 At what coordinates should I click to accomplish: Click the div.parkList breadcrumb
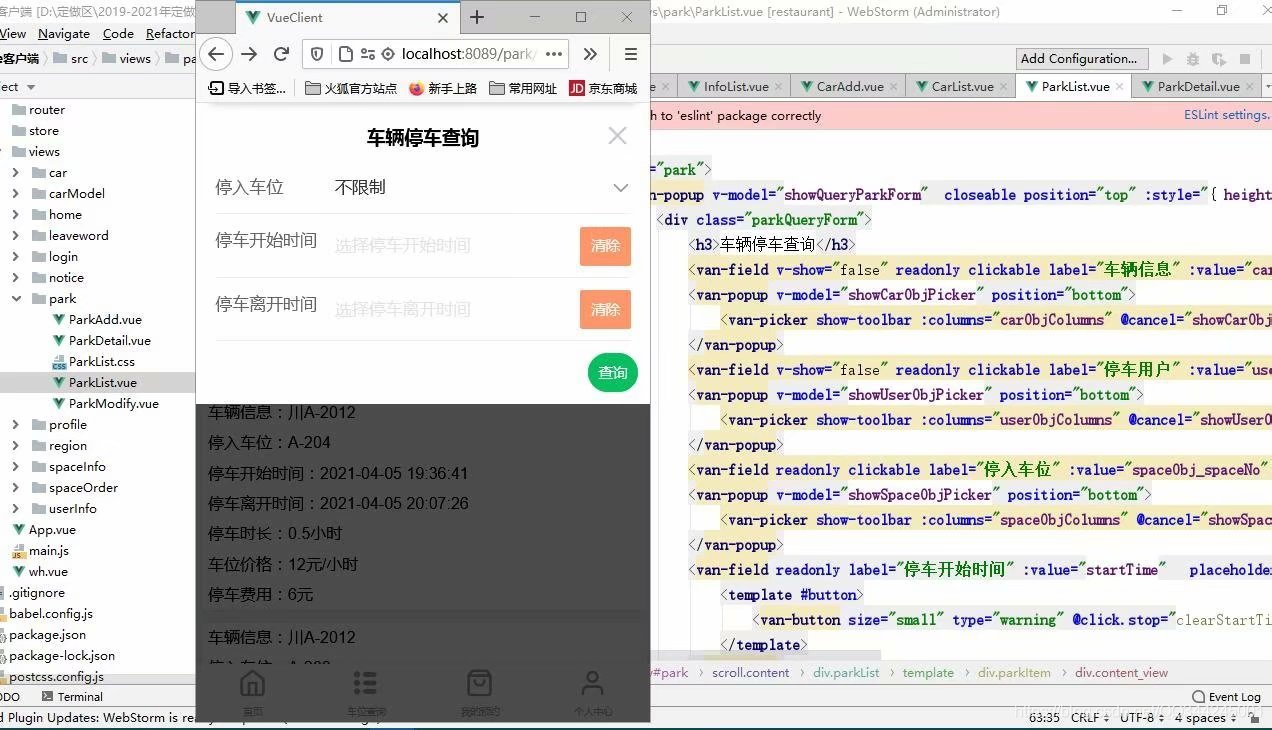846,673
